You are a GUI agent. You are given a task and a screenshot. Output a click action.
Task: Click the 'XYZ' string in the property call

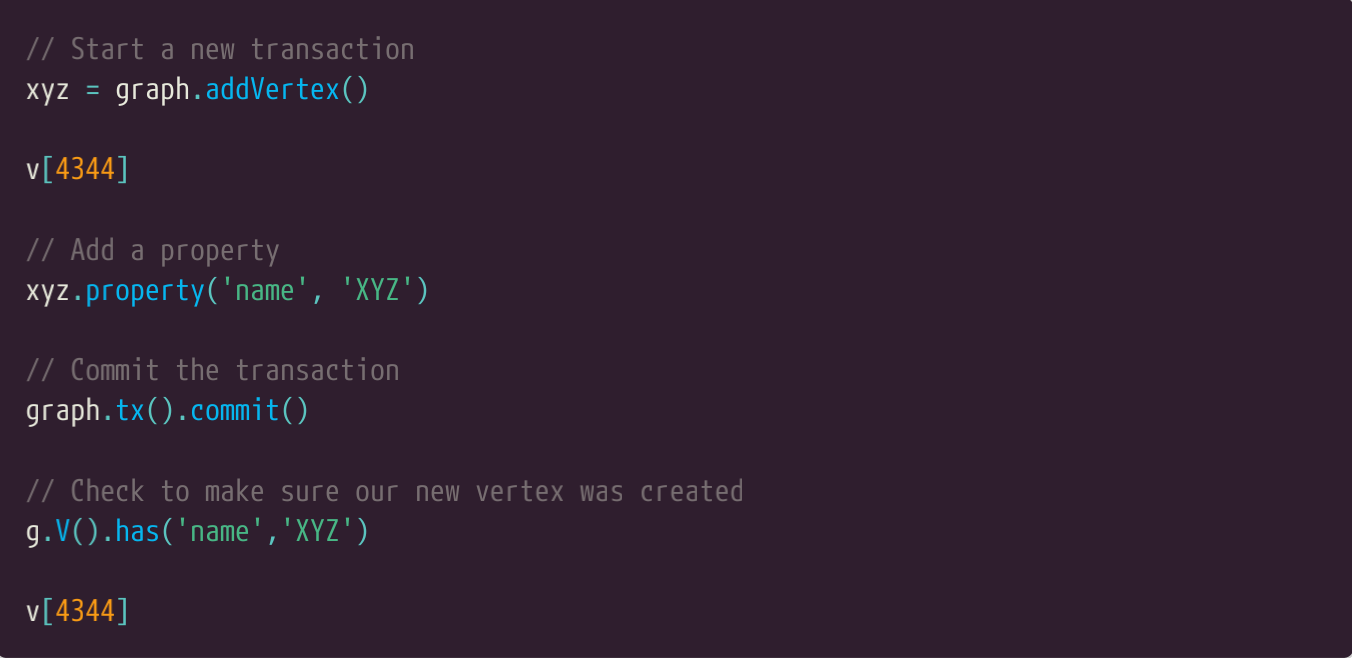tap(378, 291)
